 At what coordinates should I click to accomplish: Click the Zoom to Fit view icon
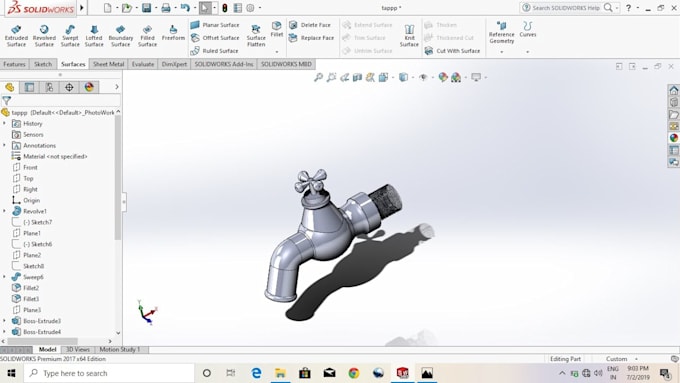coord(318,77)
